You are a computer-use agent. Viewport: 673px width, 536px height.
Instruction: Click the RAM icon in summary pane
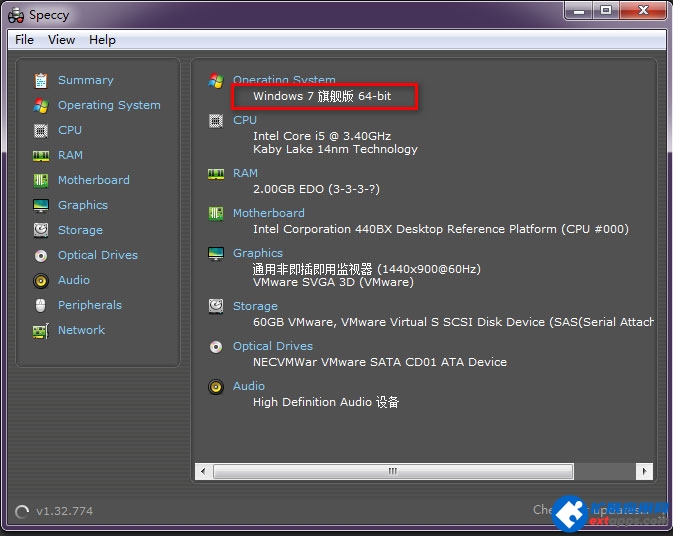pyautogui.click(x=216, y=173)
